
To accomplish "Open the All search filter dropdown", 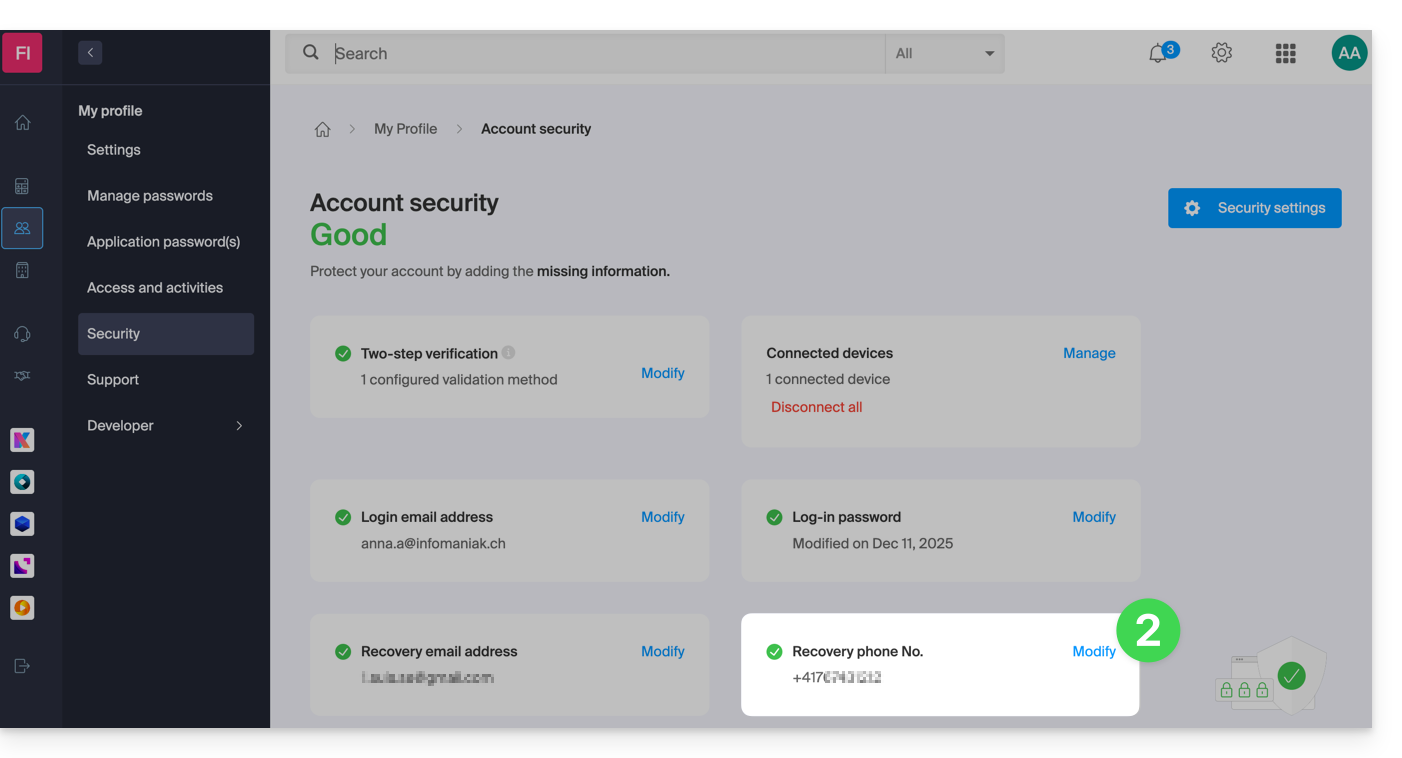I will click(944, 54).
